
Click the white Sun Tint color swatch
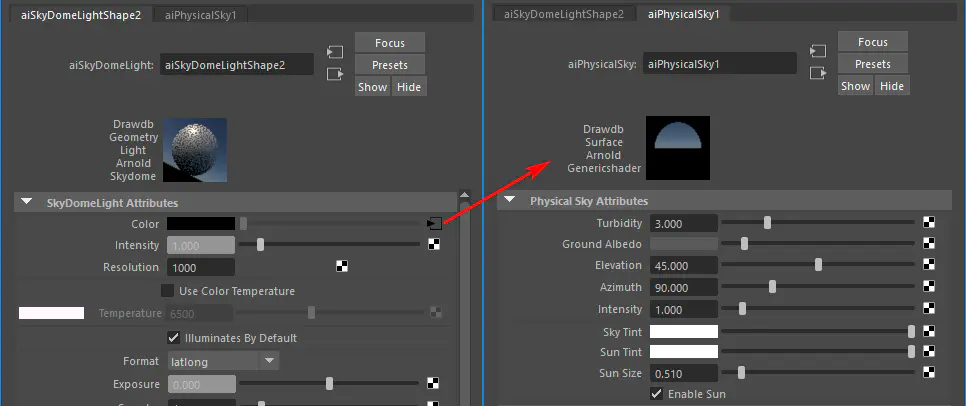(x=684, y=352)
